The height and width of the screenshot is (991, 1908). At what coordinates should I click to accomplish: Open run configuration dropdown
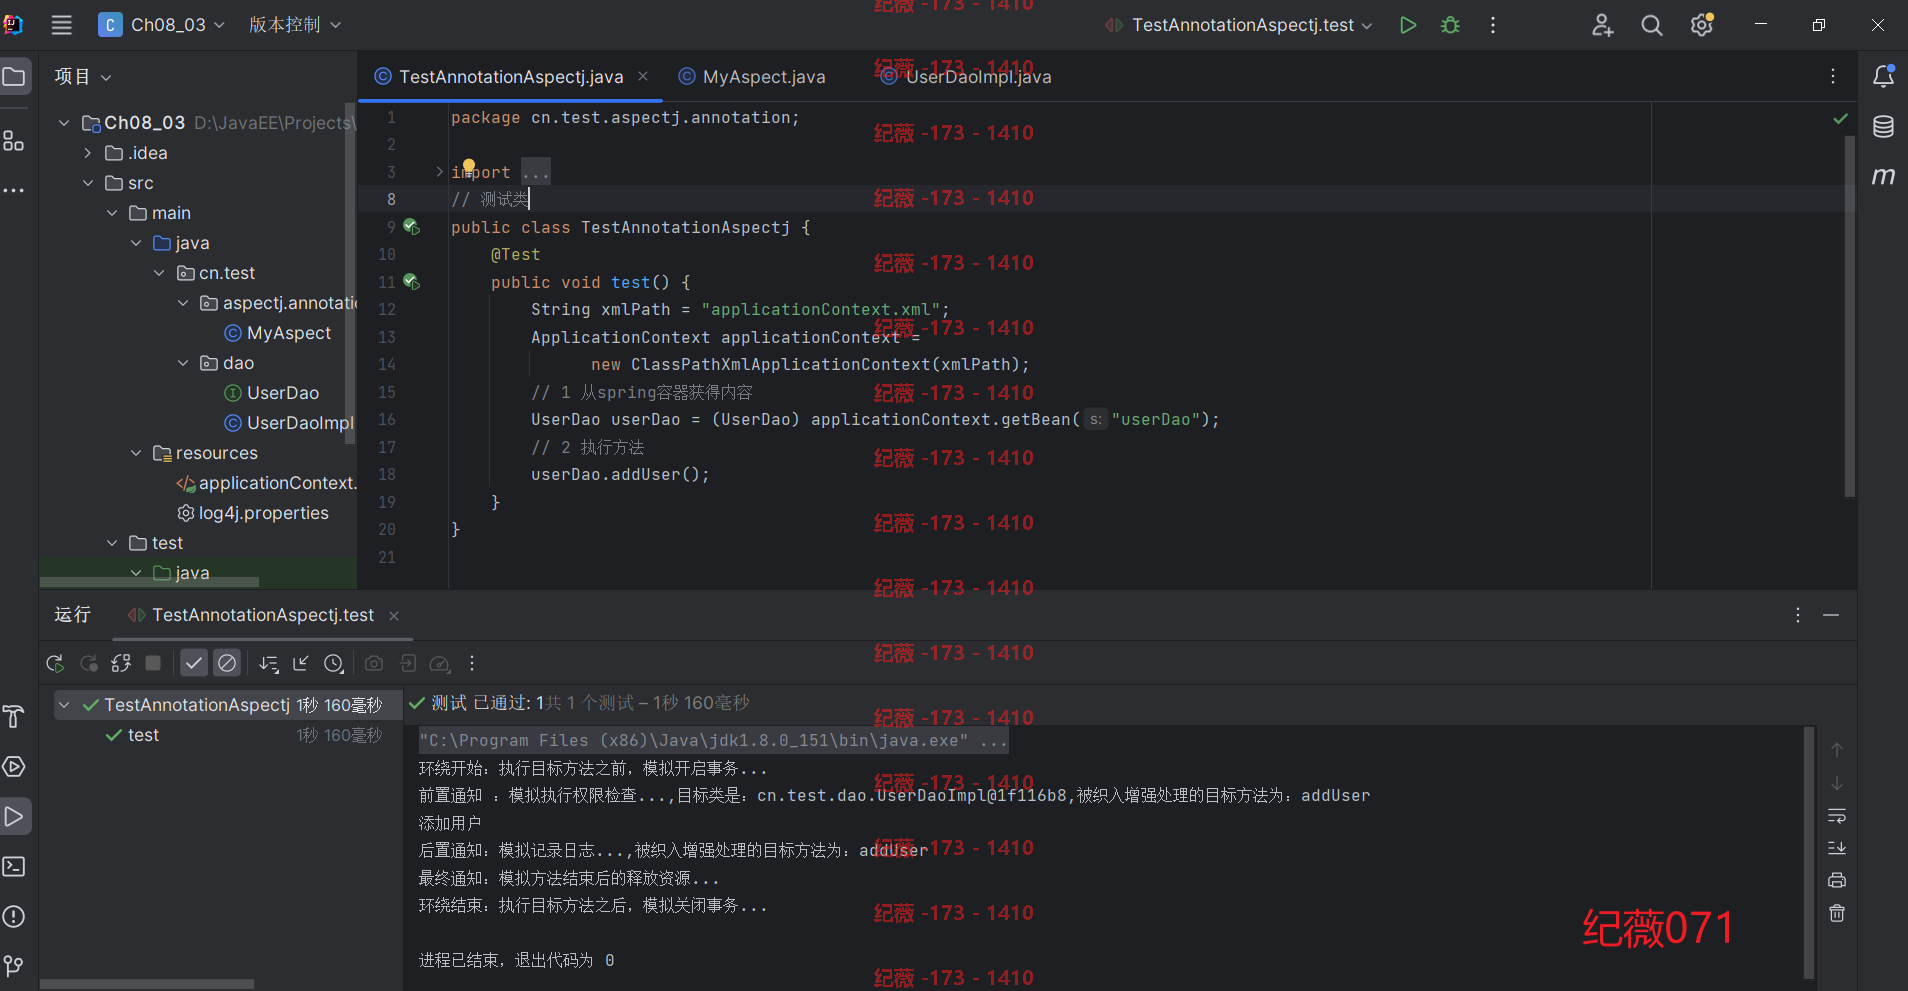tap(1239, 25)
